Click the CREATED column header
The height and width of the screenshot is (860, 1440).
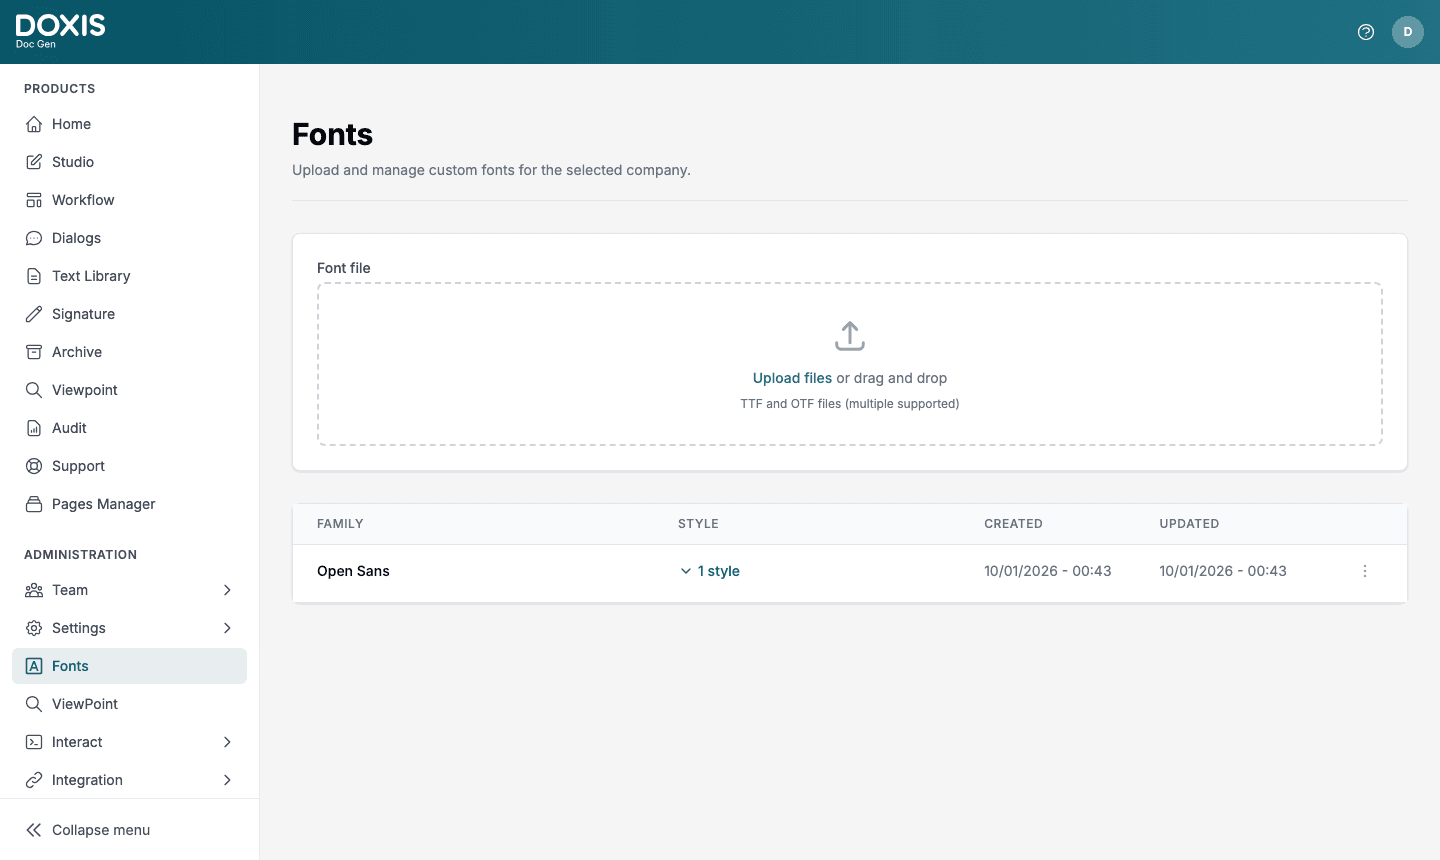tap(1013, 524)
